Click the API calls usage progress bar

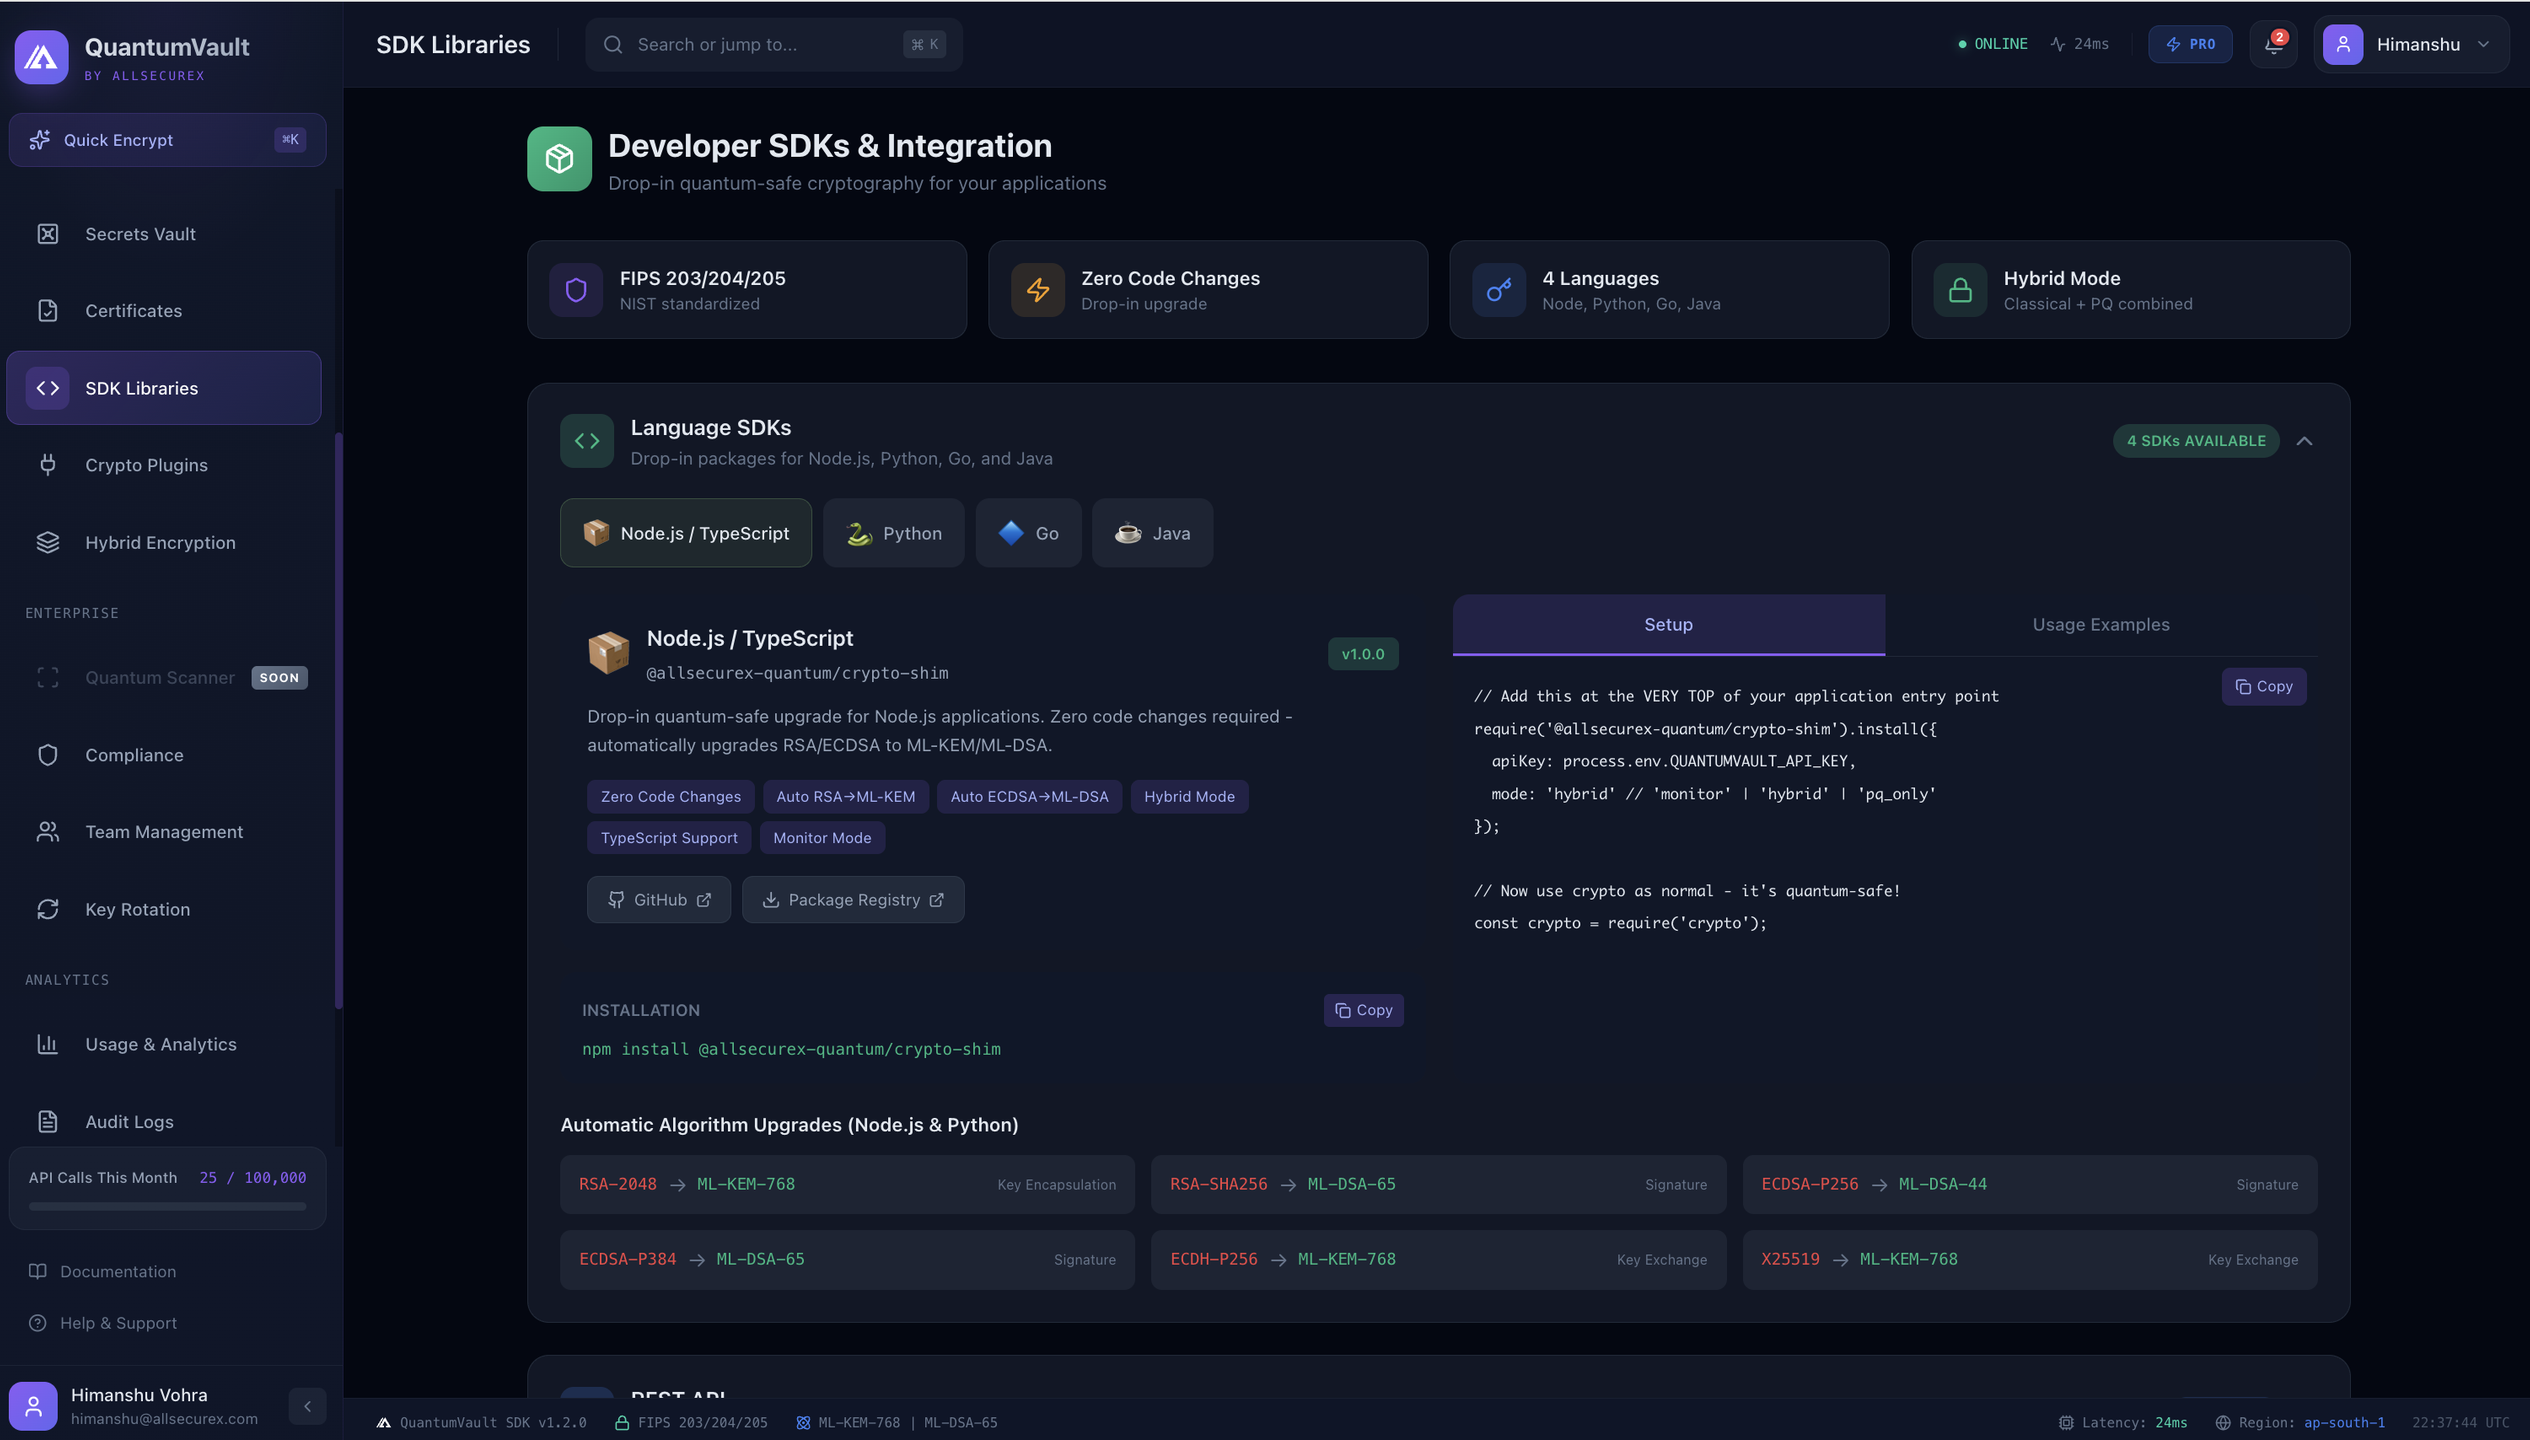[x=167, y=1206]
